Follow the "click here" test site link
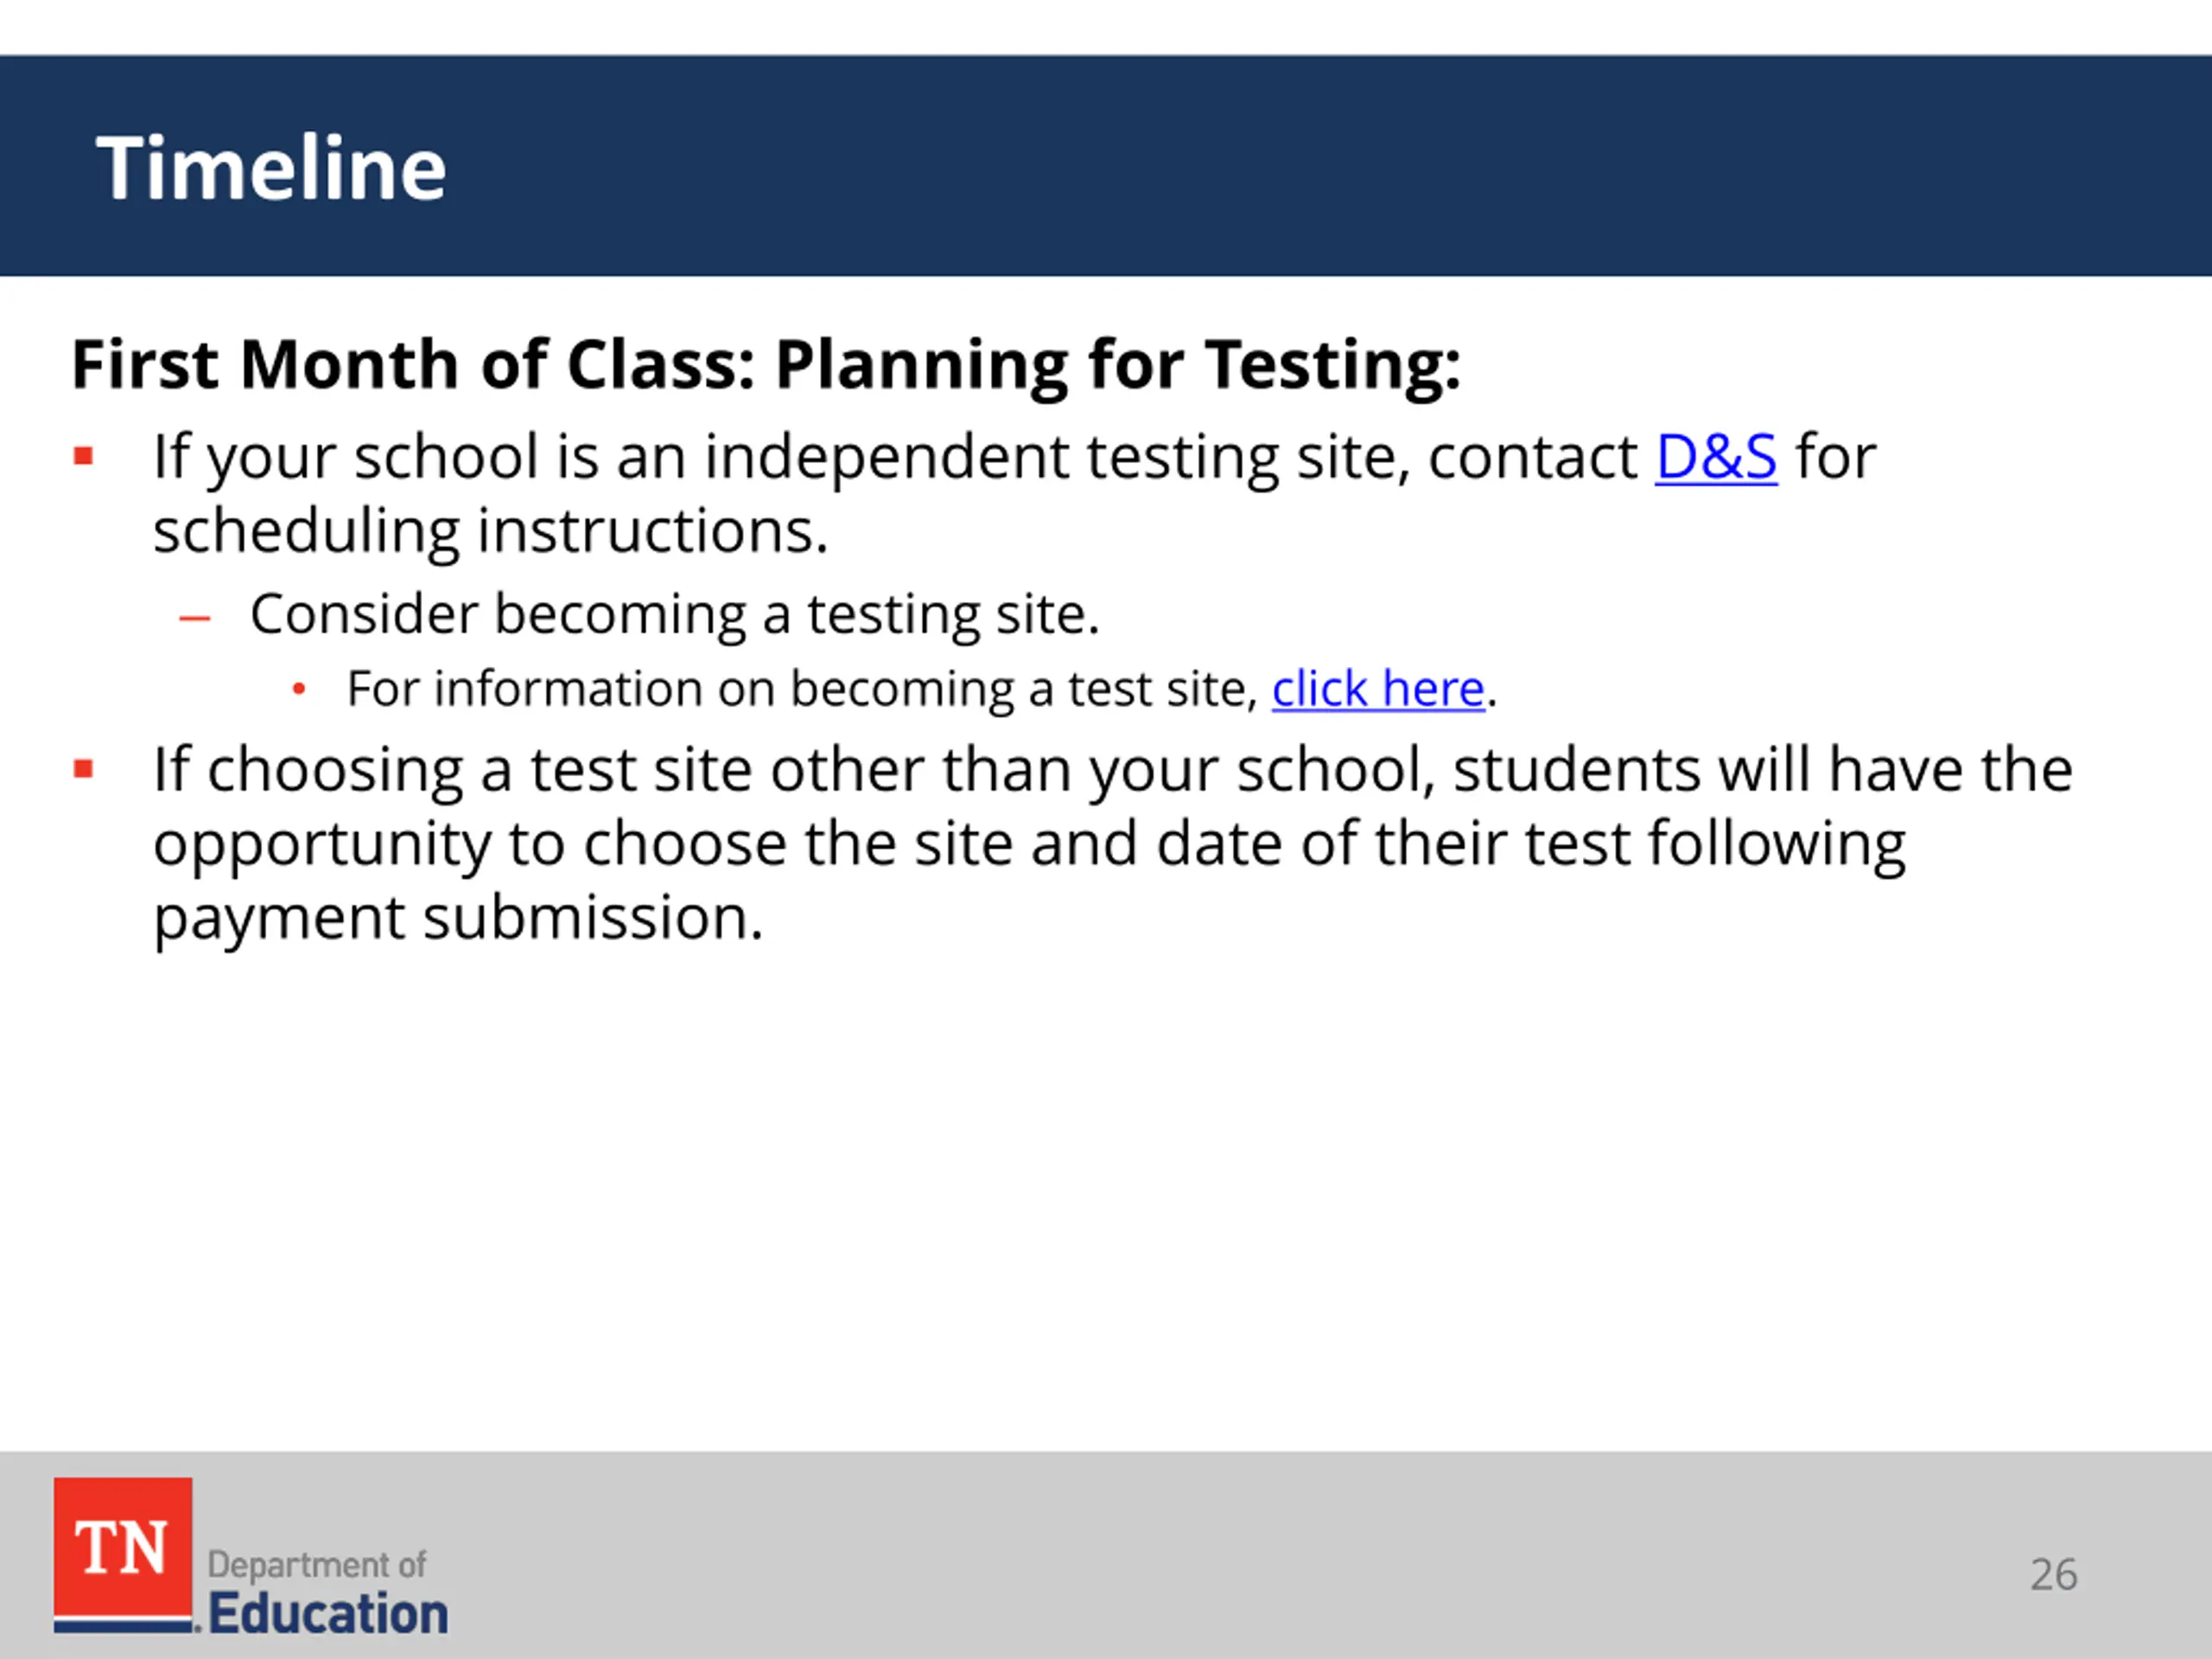 [x=1378, y=689]
